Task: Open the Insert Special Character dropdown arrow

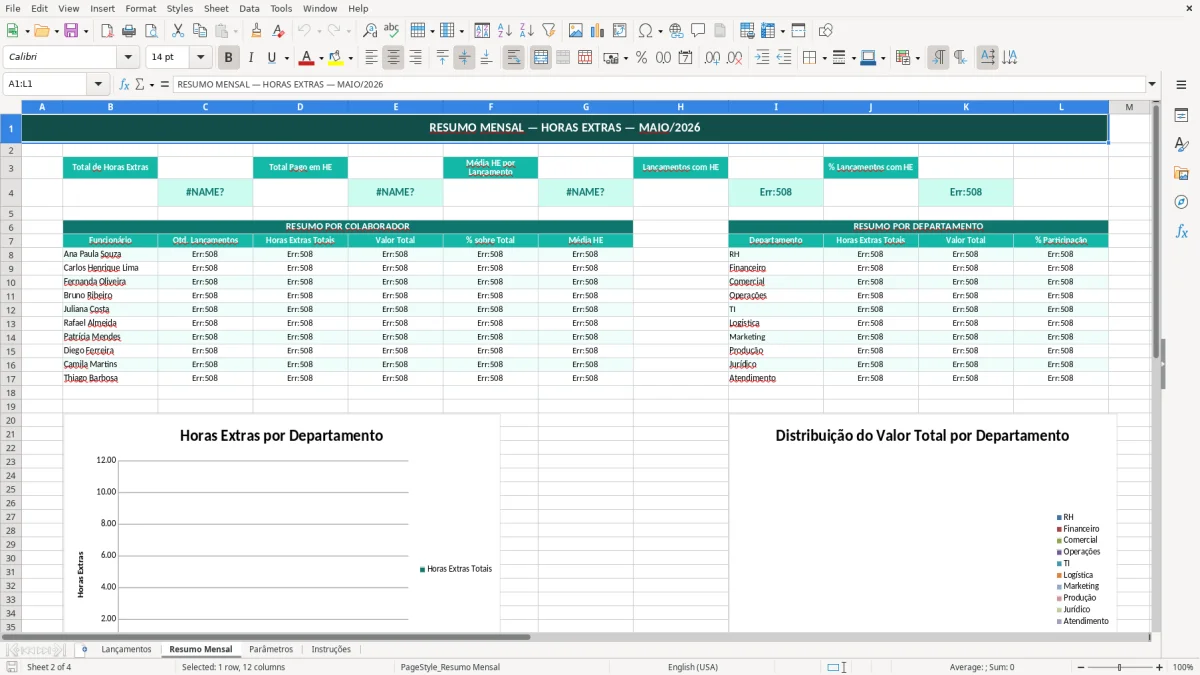Action: 660,31
